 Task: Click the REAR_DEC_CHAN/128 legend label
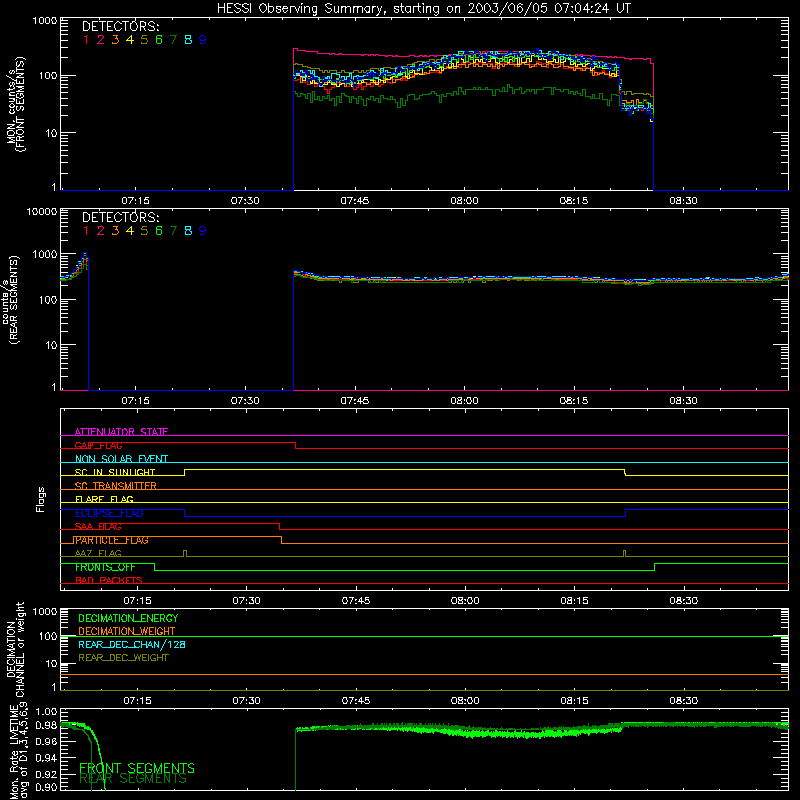(132, 644)
